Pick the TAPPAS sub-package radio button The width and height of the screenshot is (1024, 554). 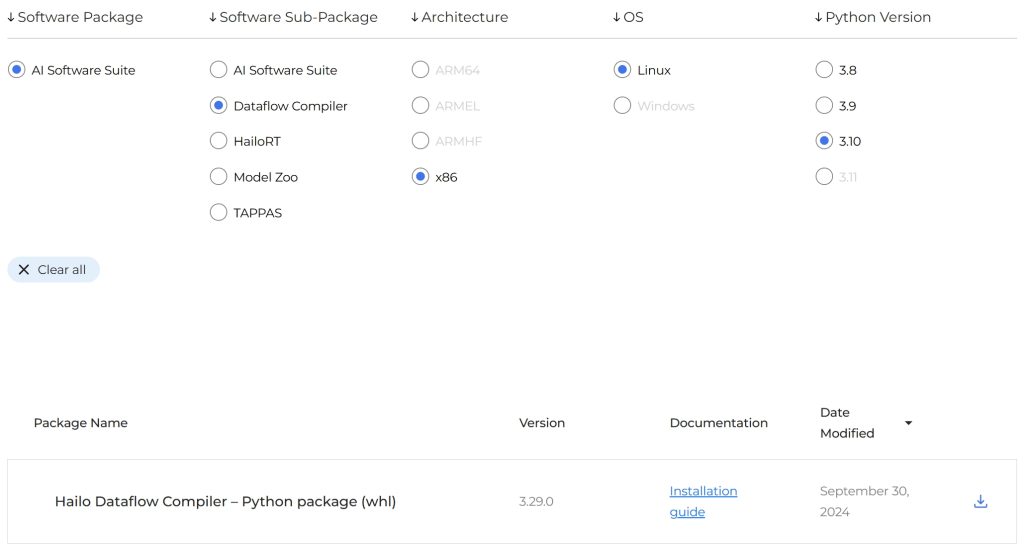tap(218, 212)
